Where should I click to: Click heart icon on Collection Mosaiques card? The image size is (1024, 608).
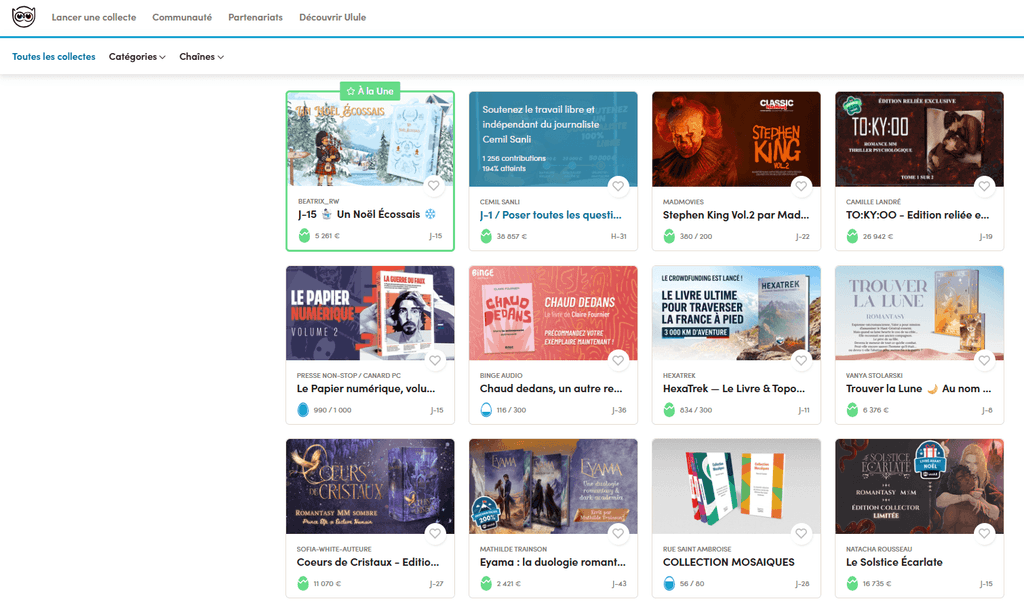pos(801,534)
